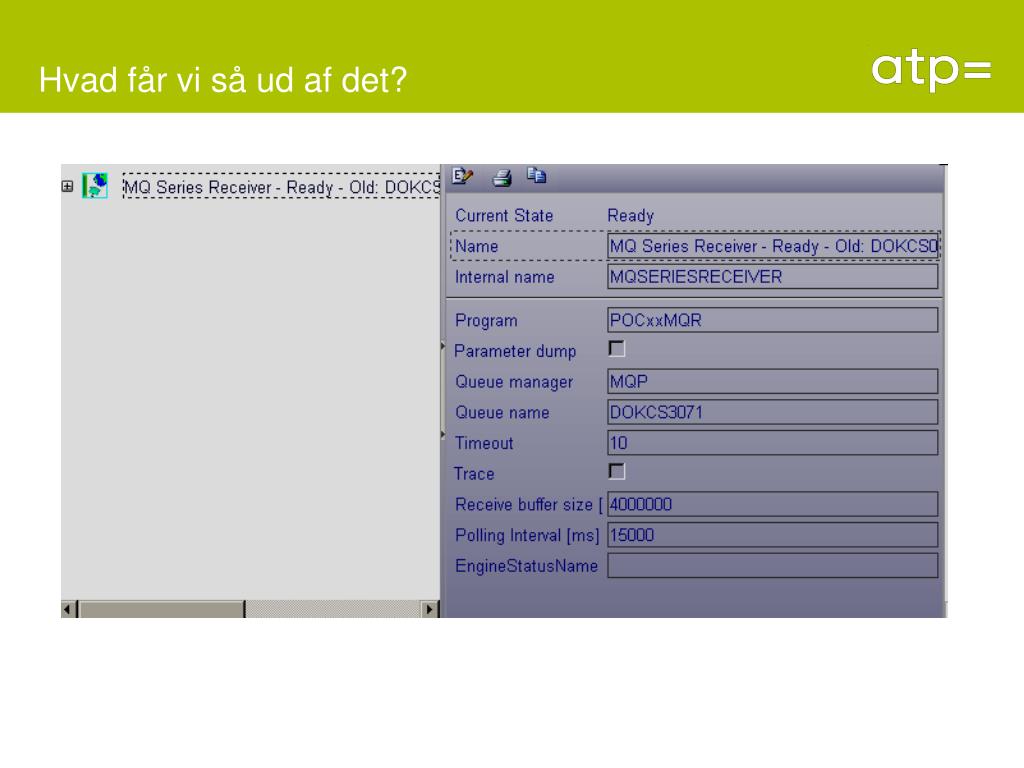Image resolution: width=1024 pixels, height=768 pixels.
Task: Click the Receive buffer size field 4000000
Action: pos(773,504)
